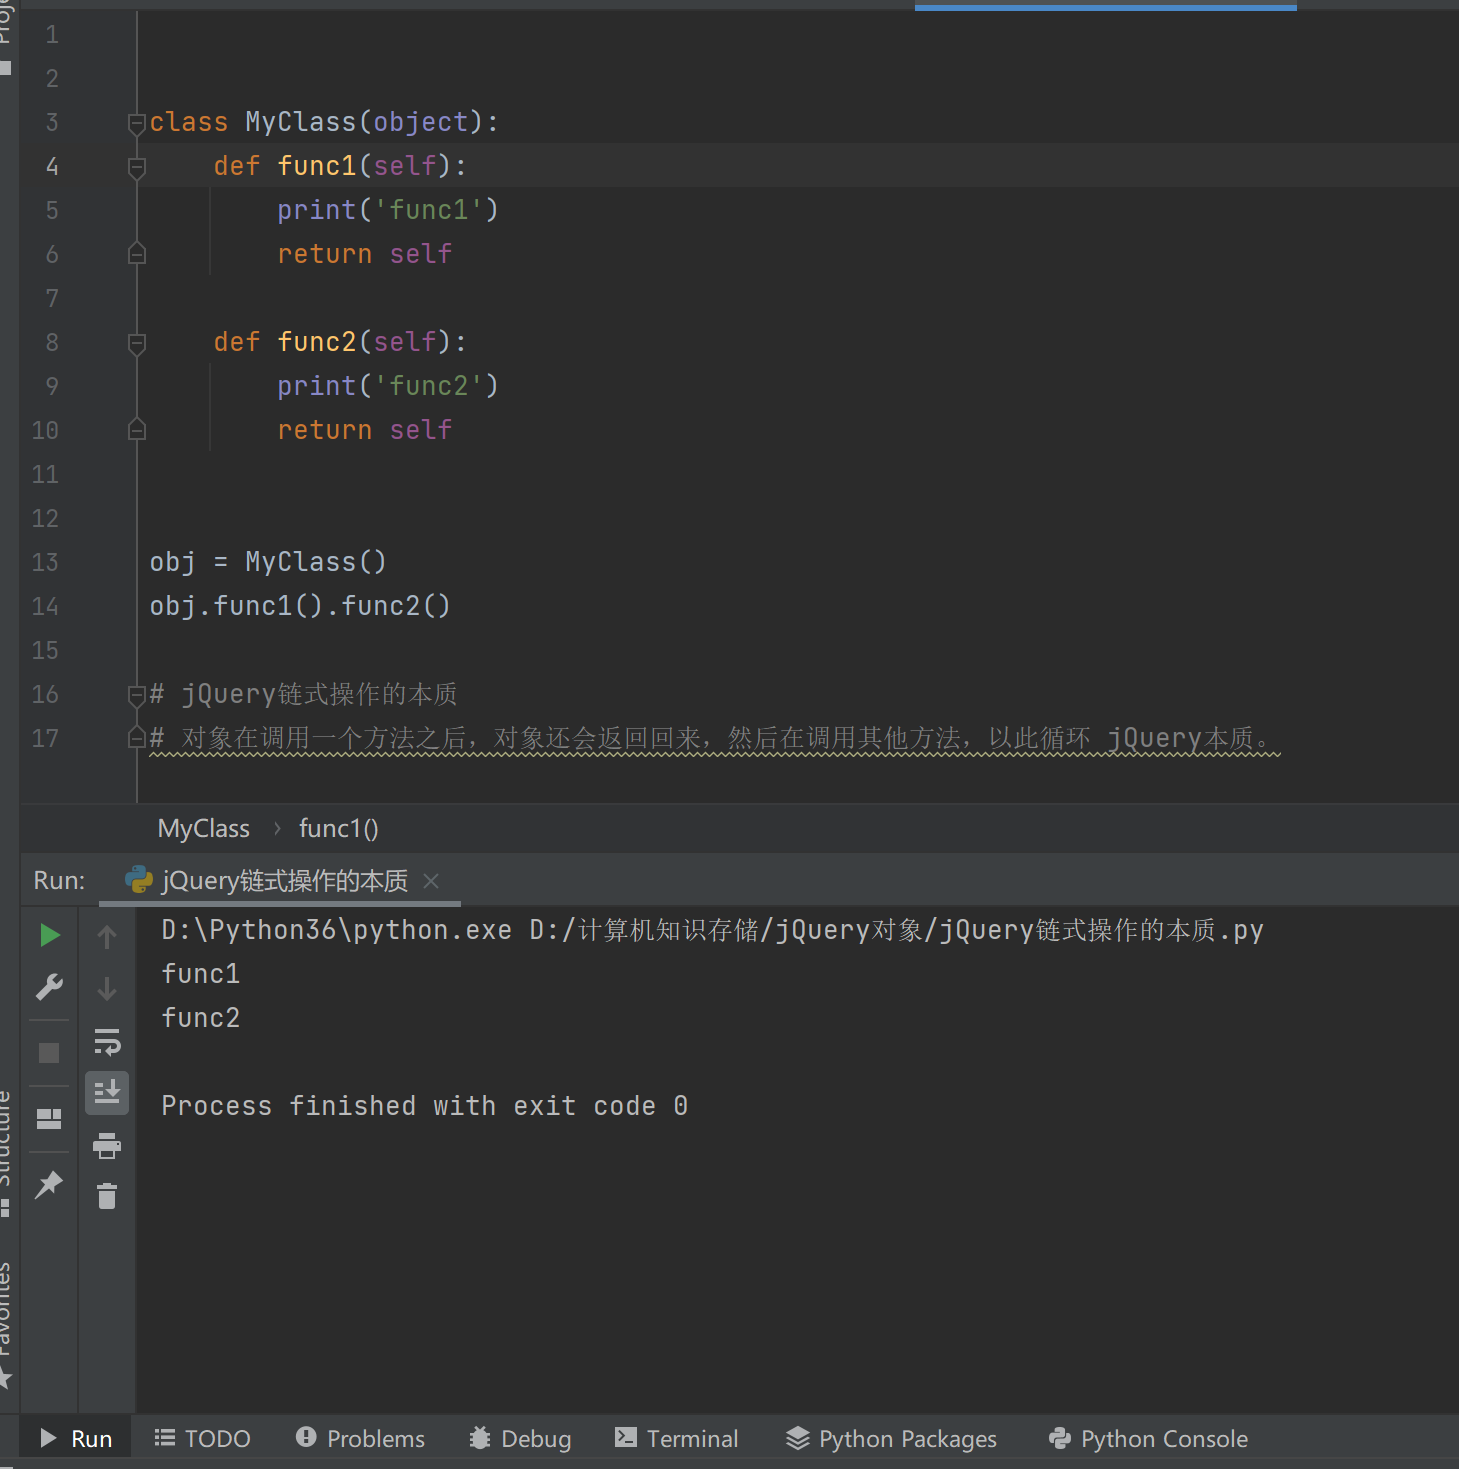Collapse the class MyClass fold marker
The width and height of the screenshot is (1459, 1469).
[x=137, y=124]
